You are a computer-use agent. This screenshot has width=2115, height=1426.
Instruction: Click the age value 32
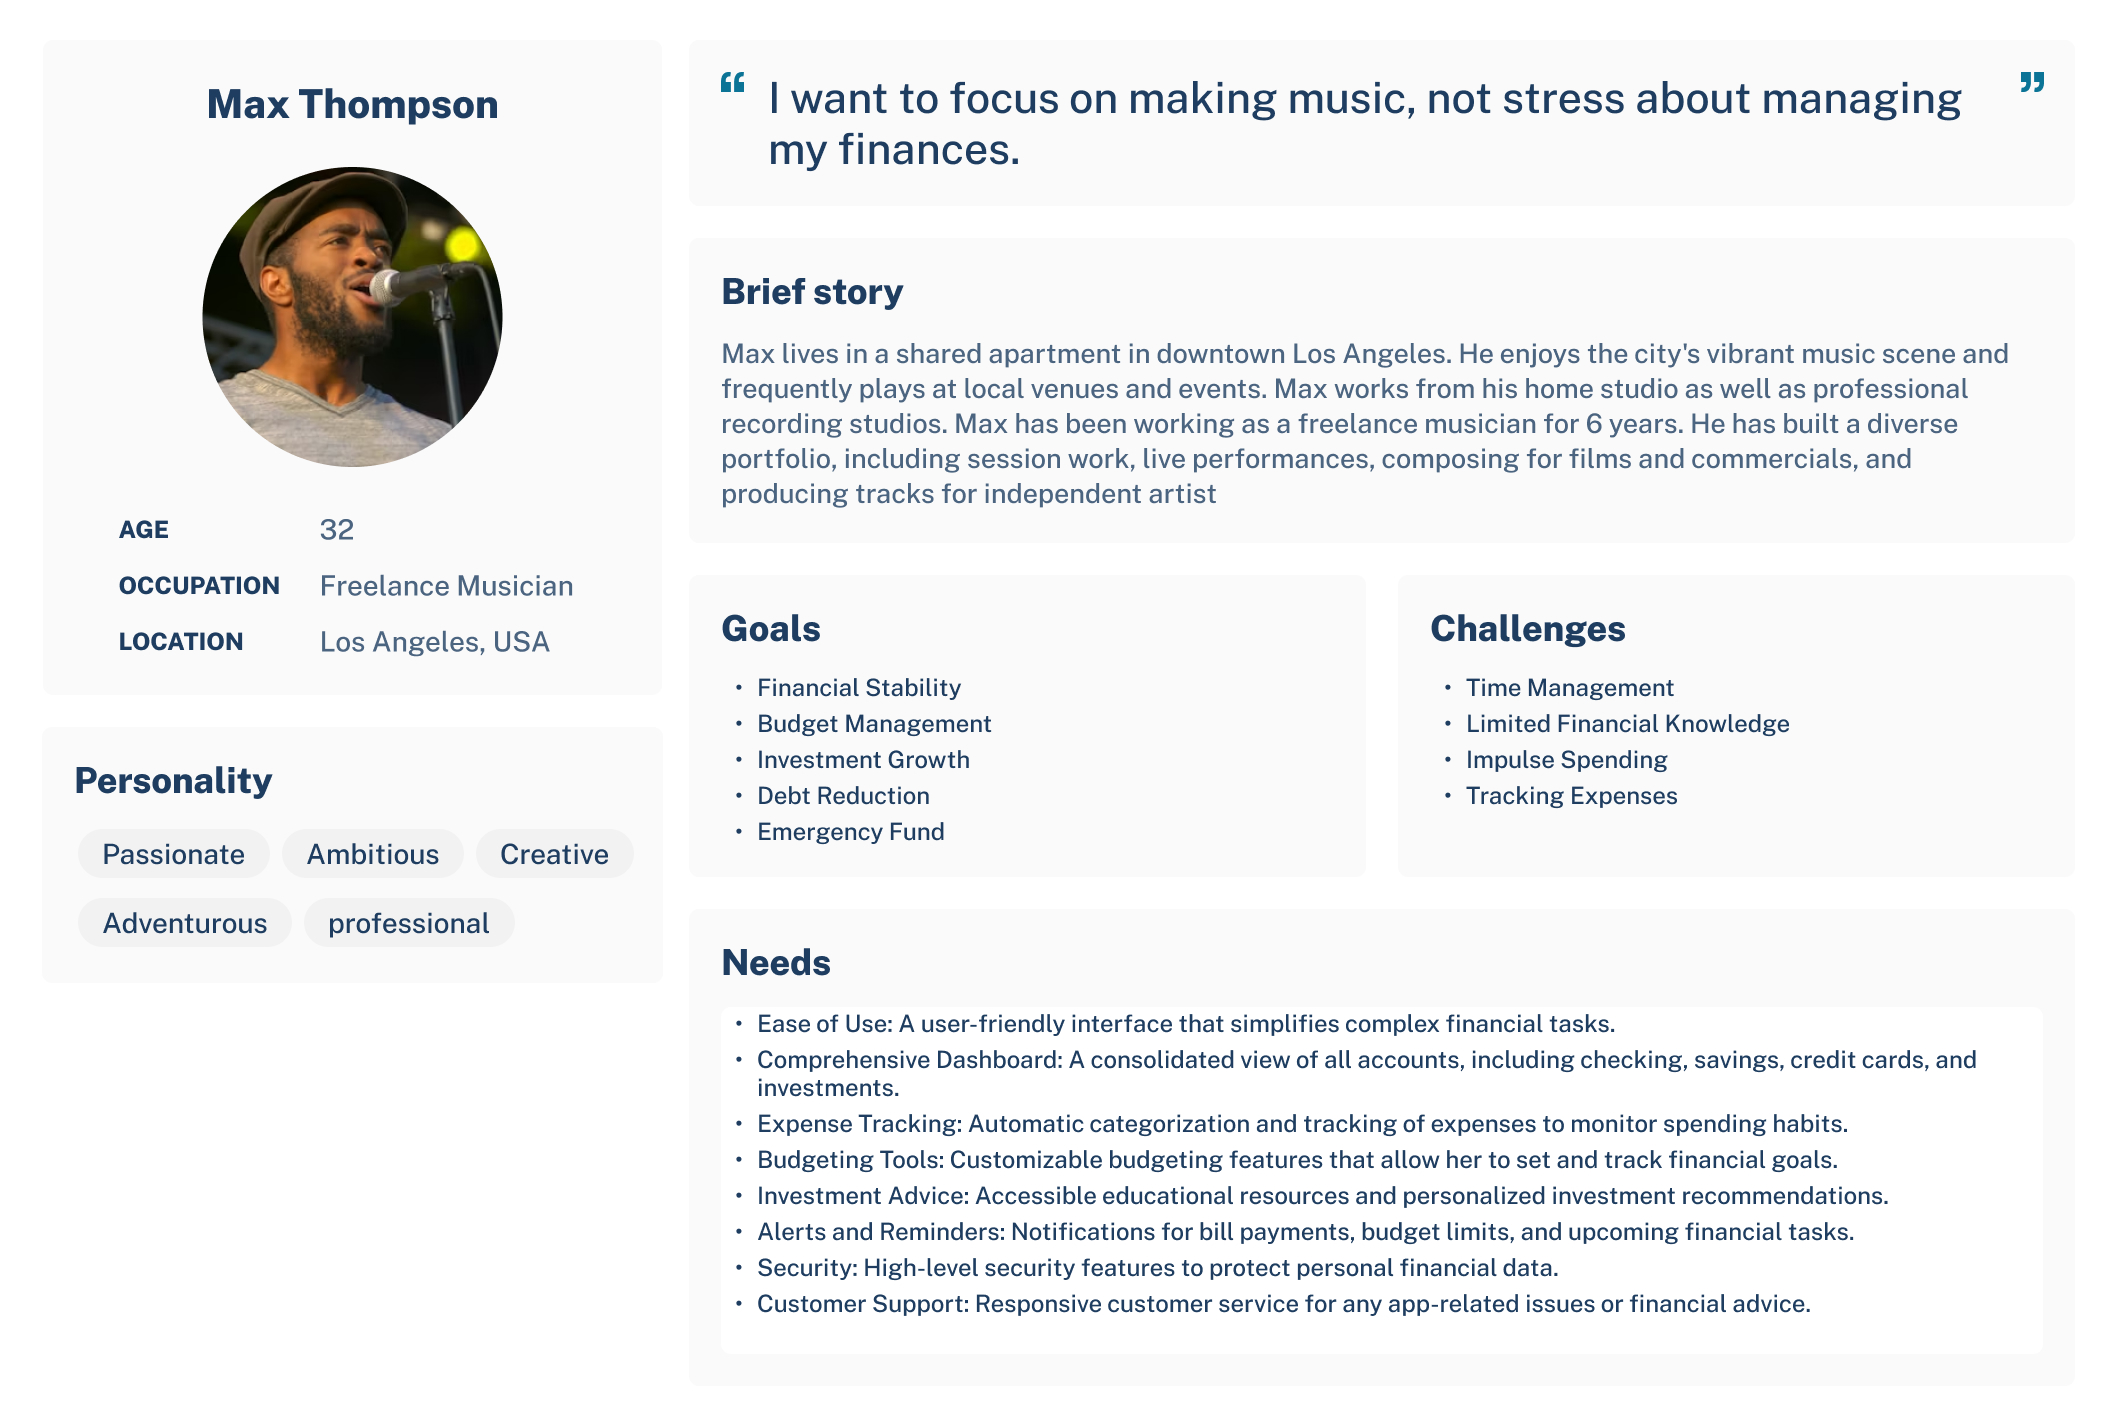tap(337, 530)
